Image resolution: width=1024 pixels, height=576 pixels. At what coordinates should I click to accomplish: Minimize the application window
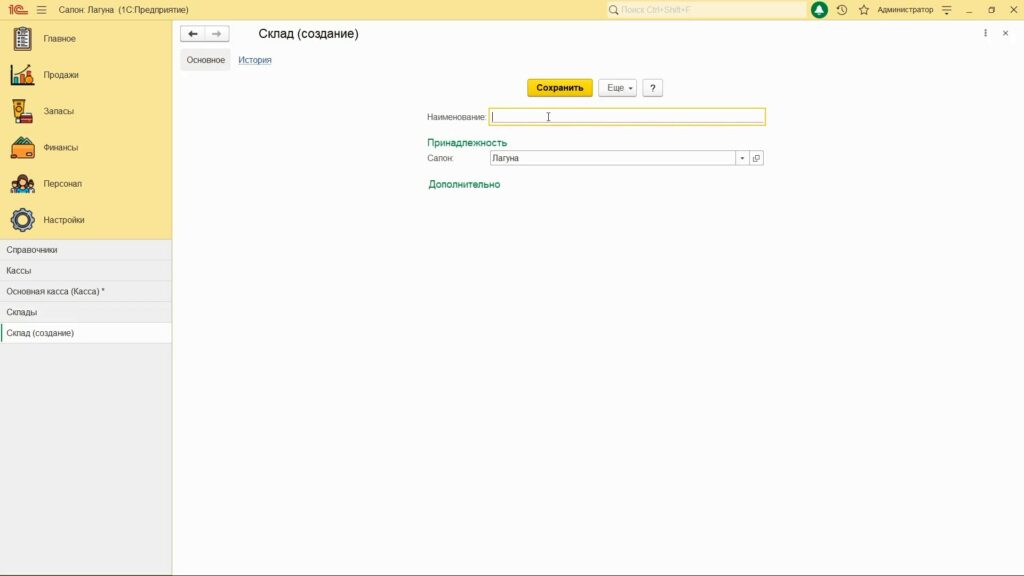[969, 10]
